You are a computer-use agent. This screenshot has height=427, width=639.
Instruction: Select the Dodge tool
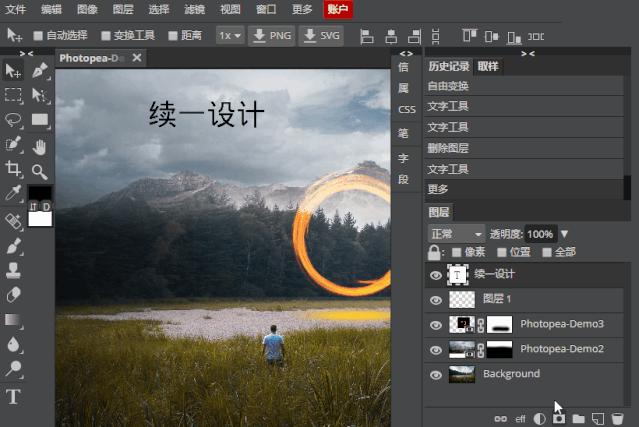(13, 369)
